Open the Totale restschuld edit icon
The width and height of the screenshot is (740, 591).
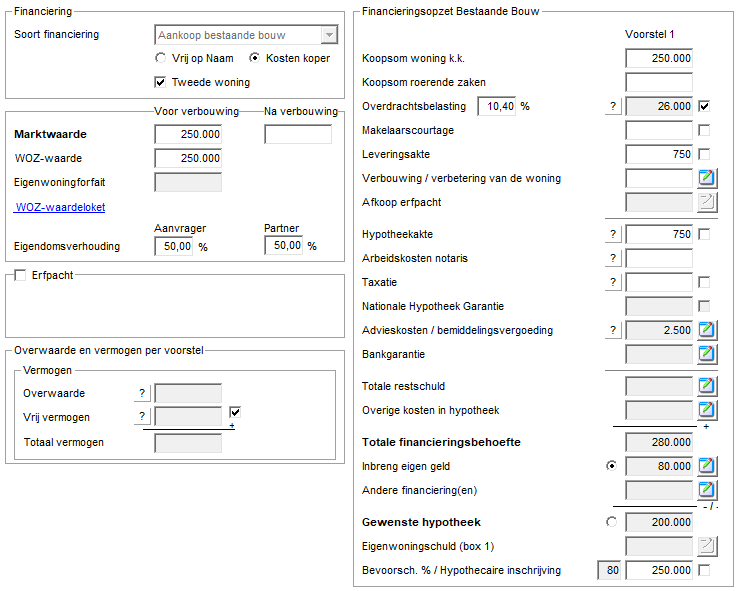coord(707,386)
